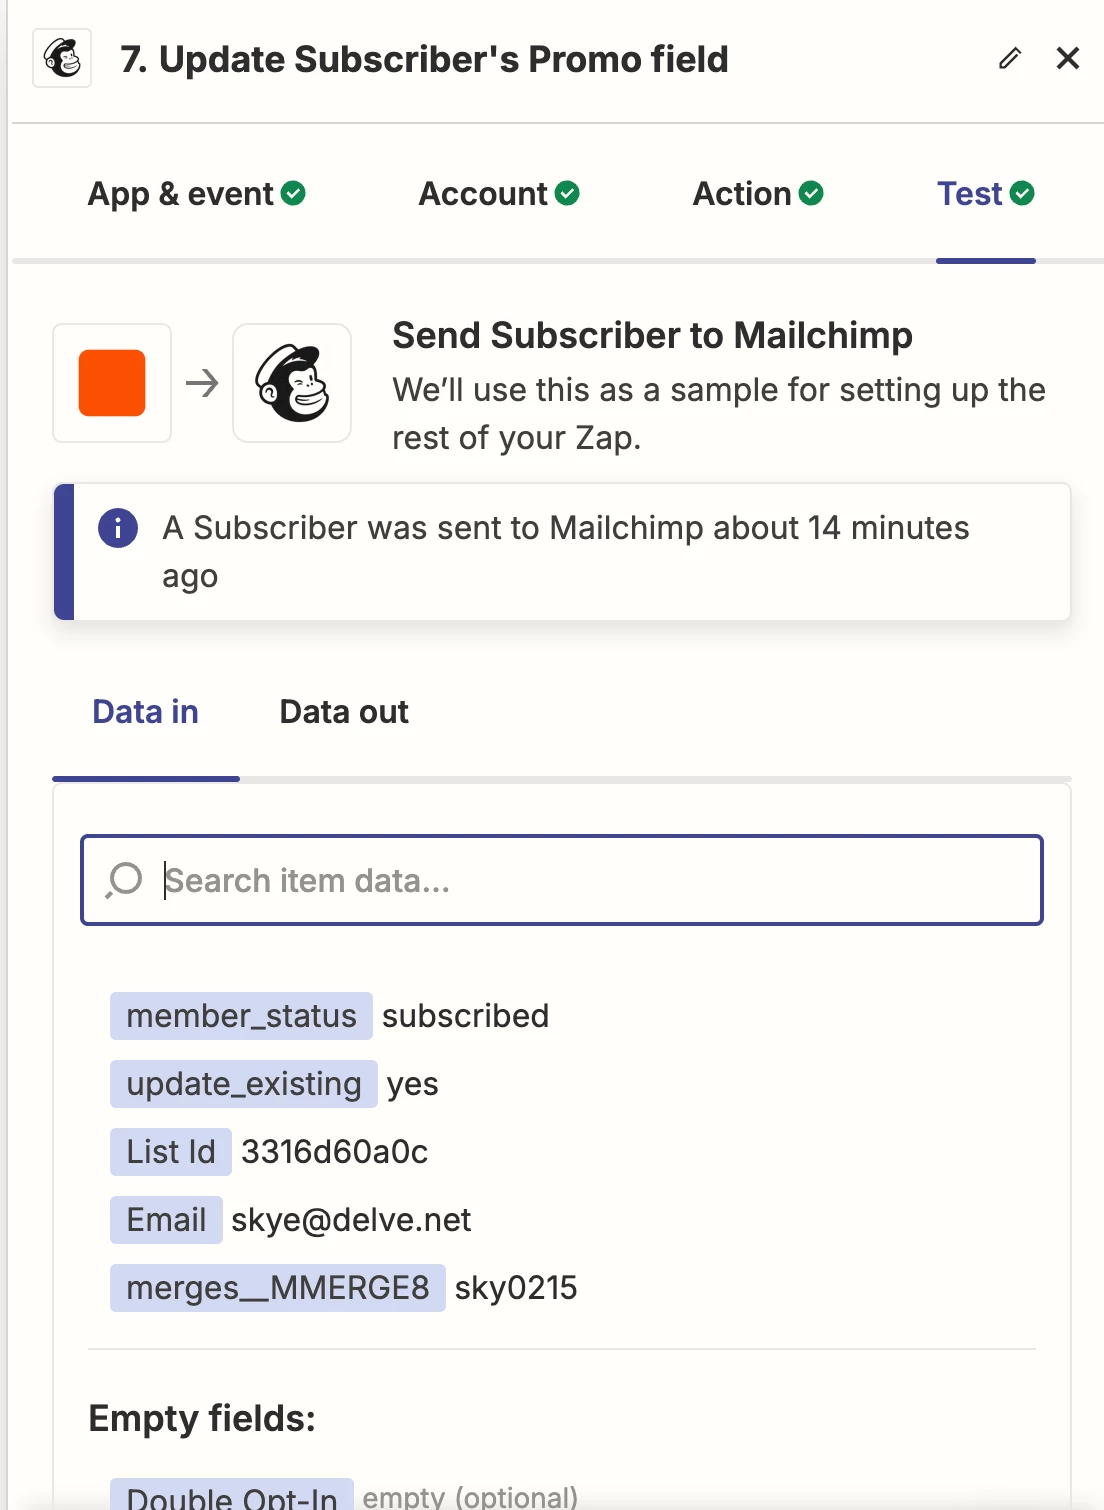Click the Email field tag

(x=166, y=1220)
